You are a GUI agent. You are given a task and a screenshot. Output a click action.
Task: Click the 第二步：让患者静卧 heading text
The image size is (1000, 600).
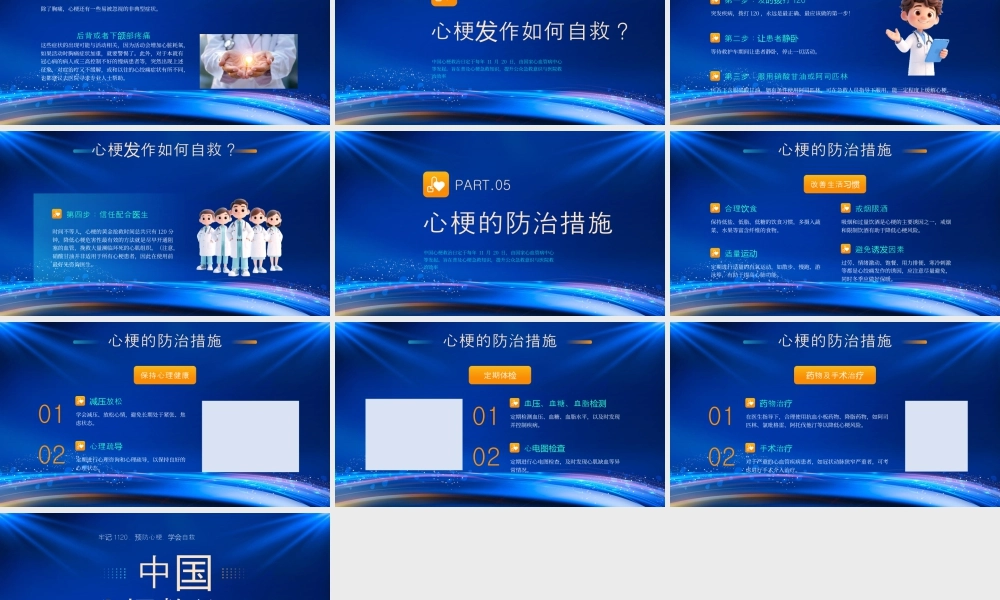click(x=761, y=38)
